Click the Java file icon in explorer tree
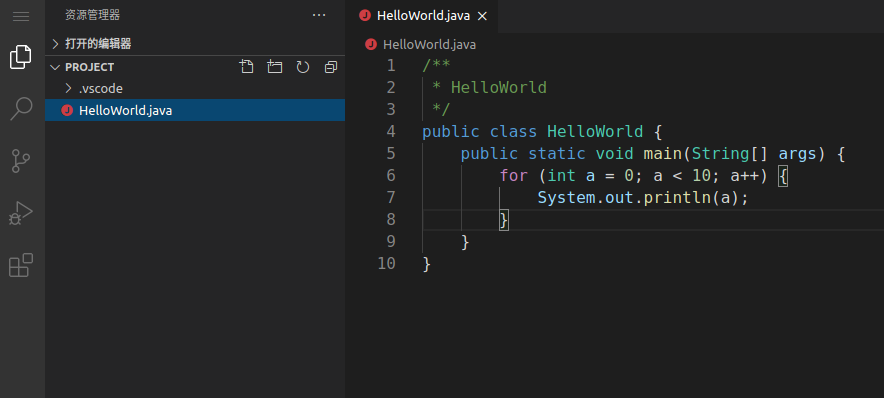884x398 pixels. (x=67, y=110)
